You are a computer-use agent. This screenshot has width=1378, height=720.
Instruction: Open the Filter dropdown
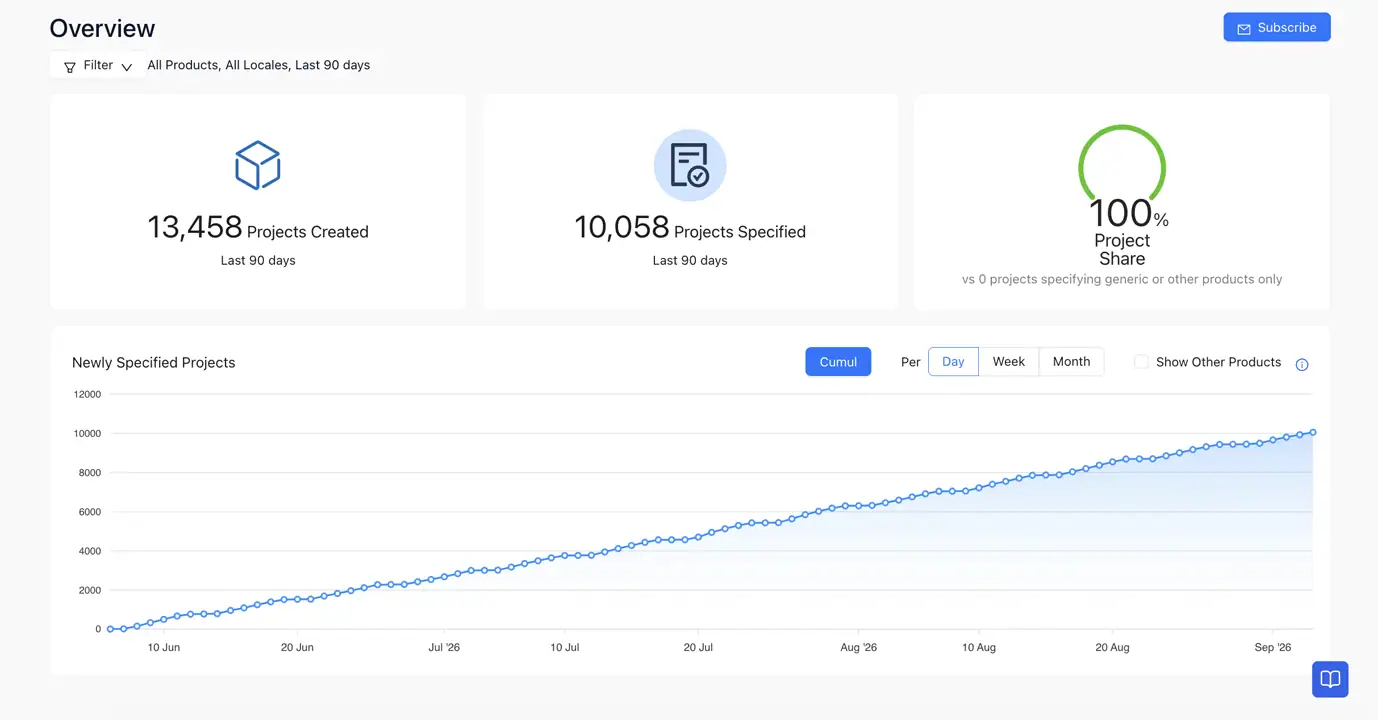[x=98, y=66]
